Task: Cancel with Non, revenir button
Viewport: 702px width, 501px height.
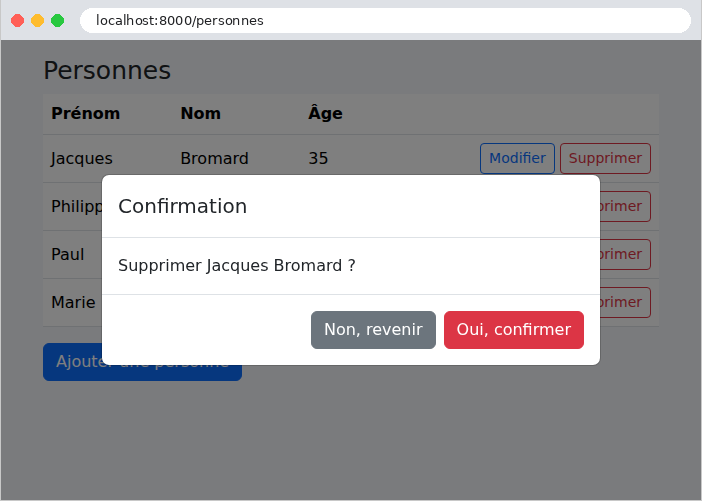Action: 373,330
